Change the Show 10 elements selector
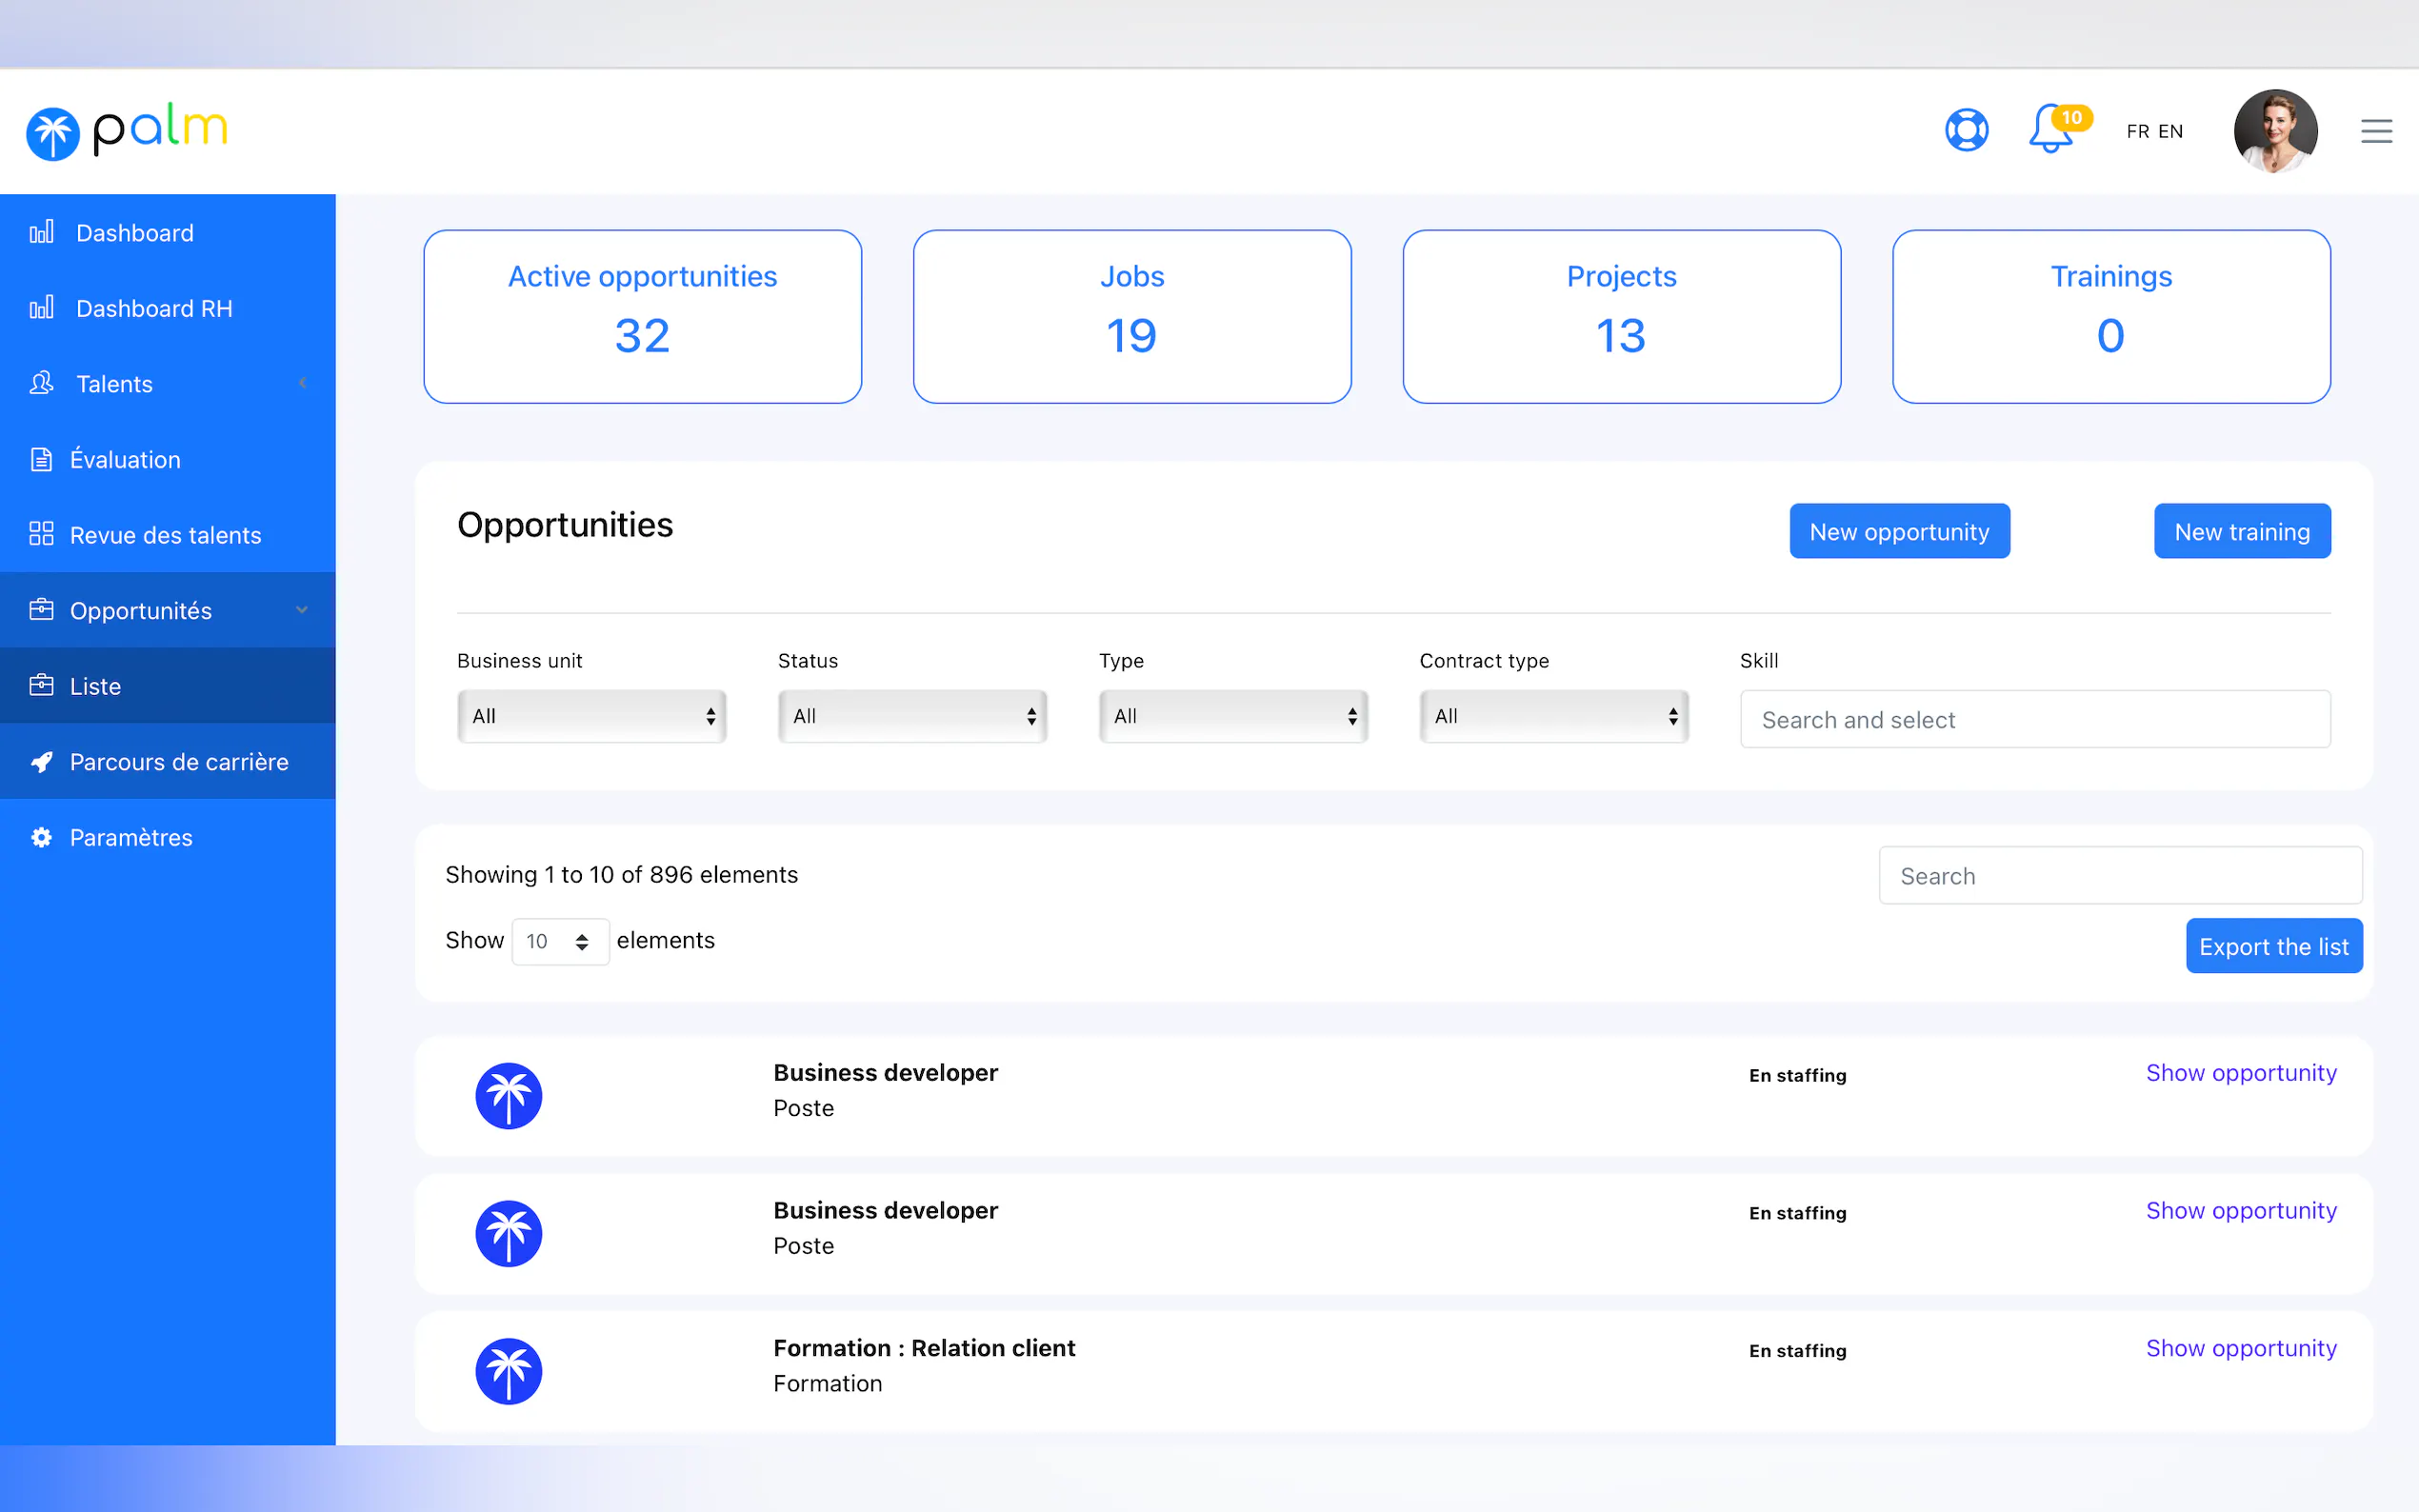Viewport: 2419px width, 1512px height. pos(560,941)
